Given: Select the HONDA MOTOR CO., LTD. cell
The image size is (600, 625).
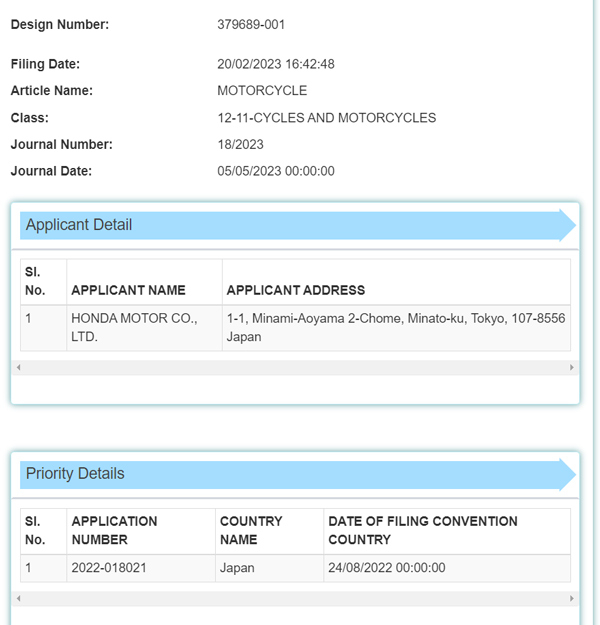Looking at the screenshot, I should coord(134,328).
